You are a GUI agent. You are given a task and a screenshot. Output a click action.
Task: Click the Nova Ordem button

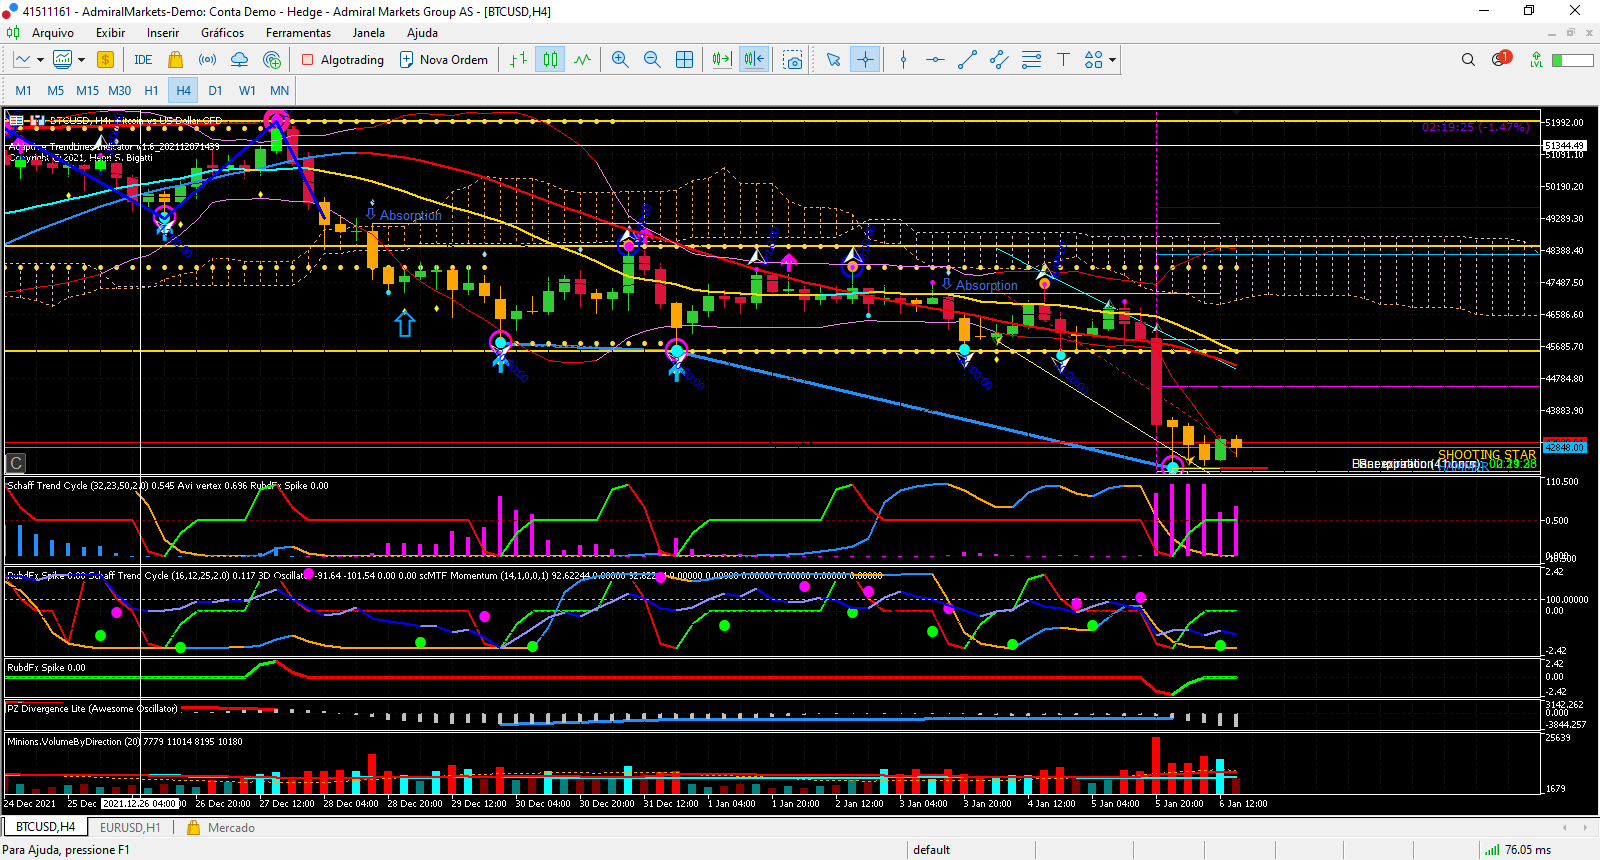click(444, 60)
